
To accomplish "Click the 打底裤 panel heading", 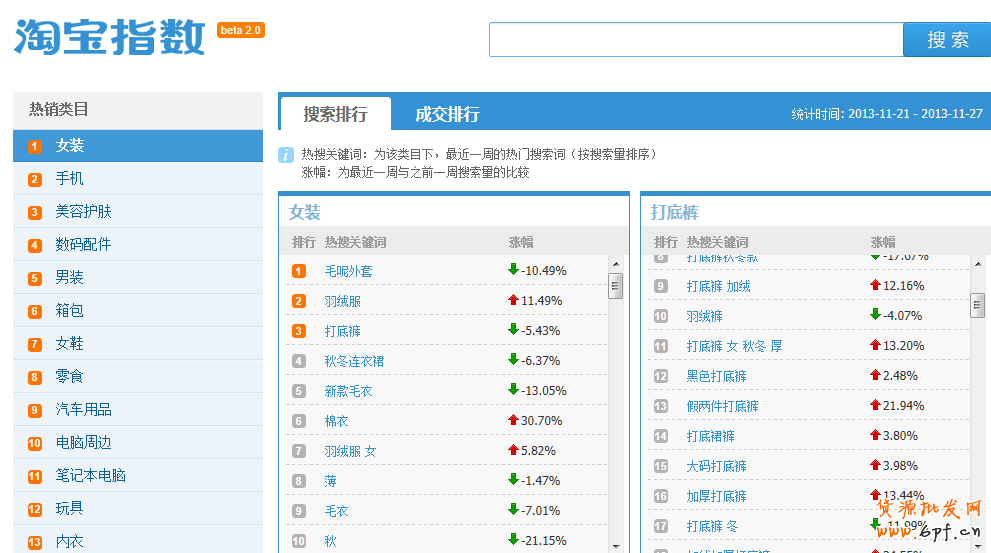I will click(x=674, y=212).
